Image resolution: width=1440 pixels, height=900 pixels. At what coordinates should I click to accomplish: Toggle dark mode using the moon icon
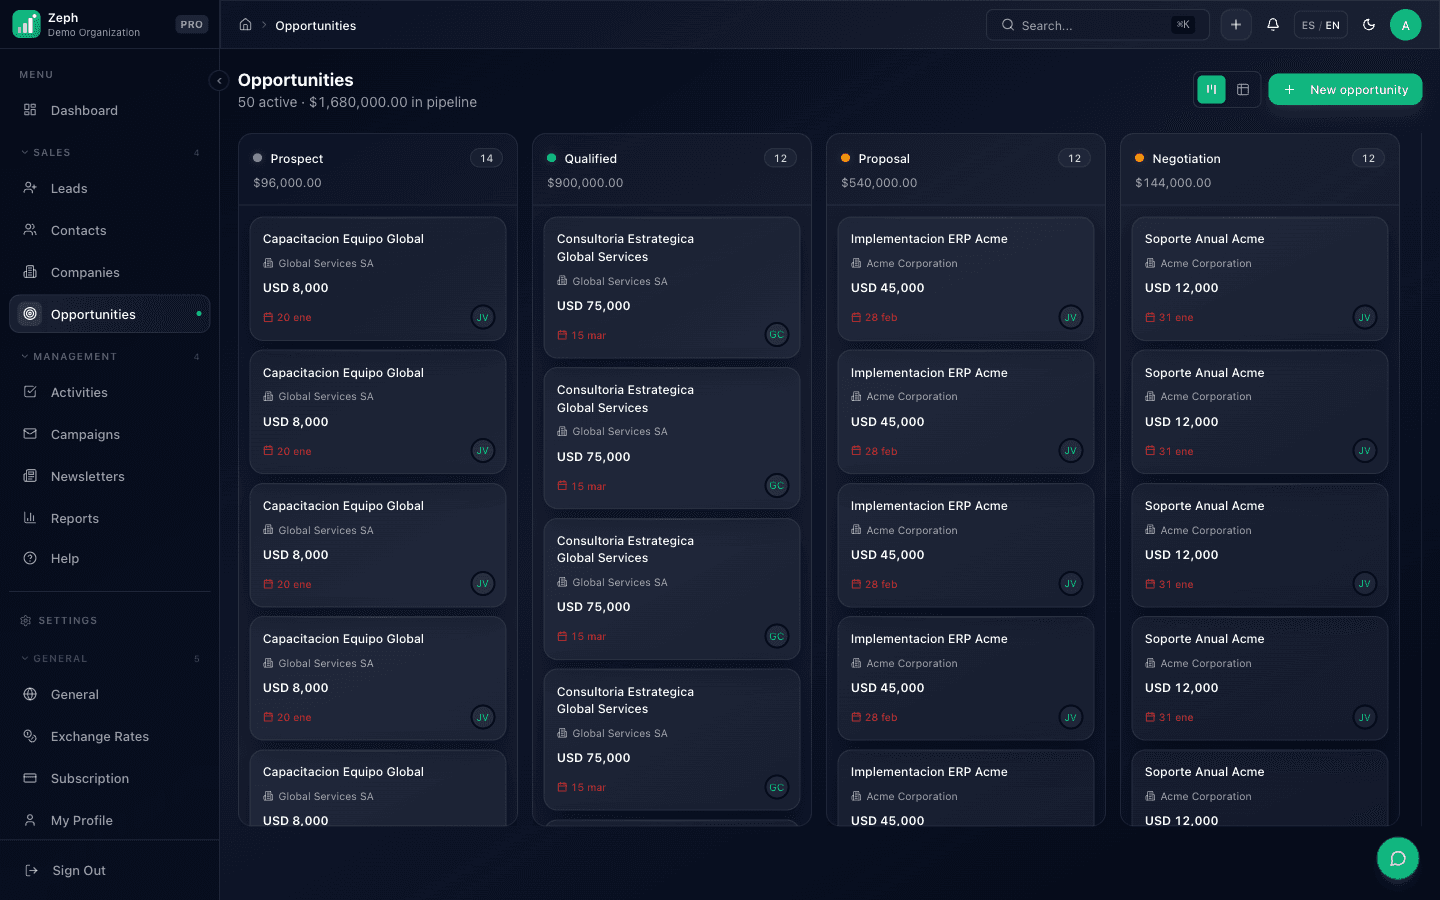coord(1369,24)
